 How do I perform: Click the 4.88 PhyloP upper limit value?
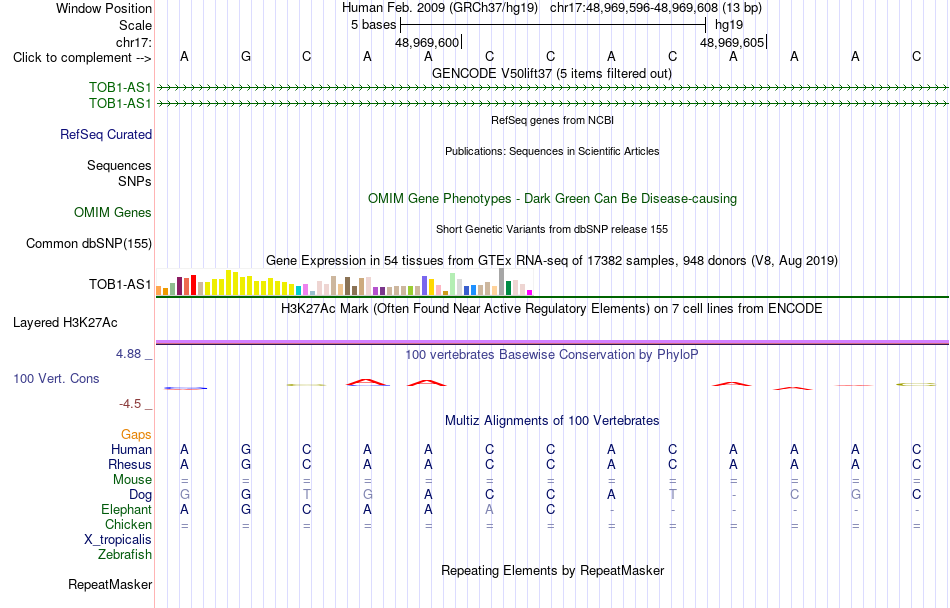click(128, 354)
